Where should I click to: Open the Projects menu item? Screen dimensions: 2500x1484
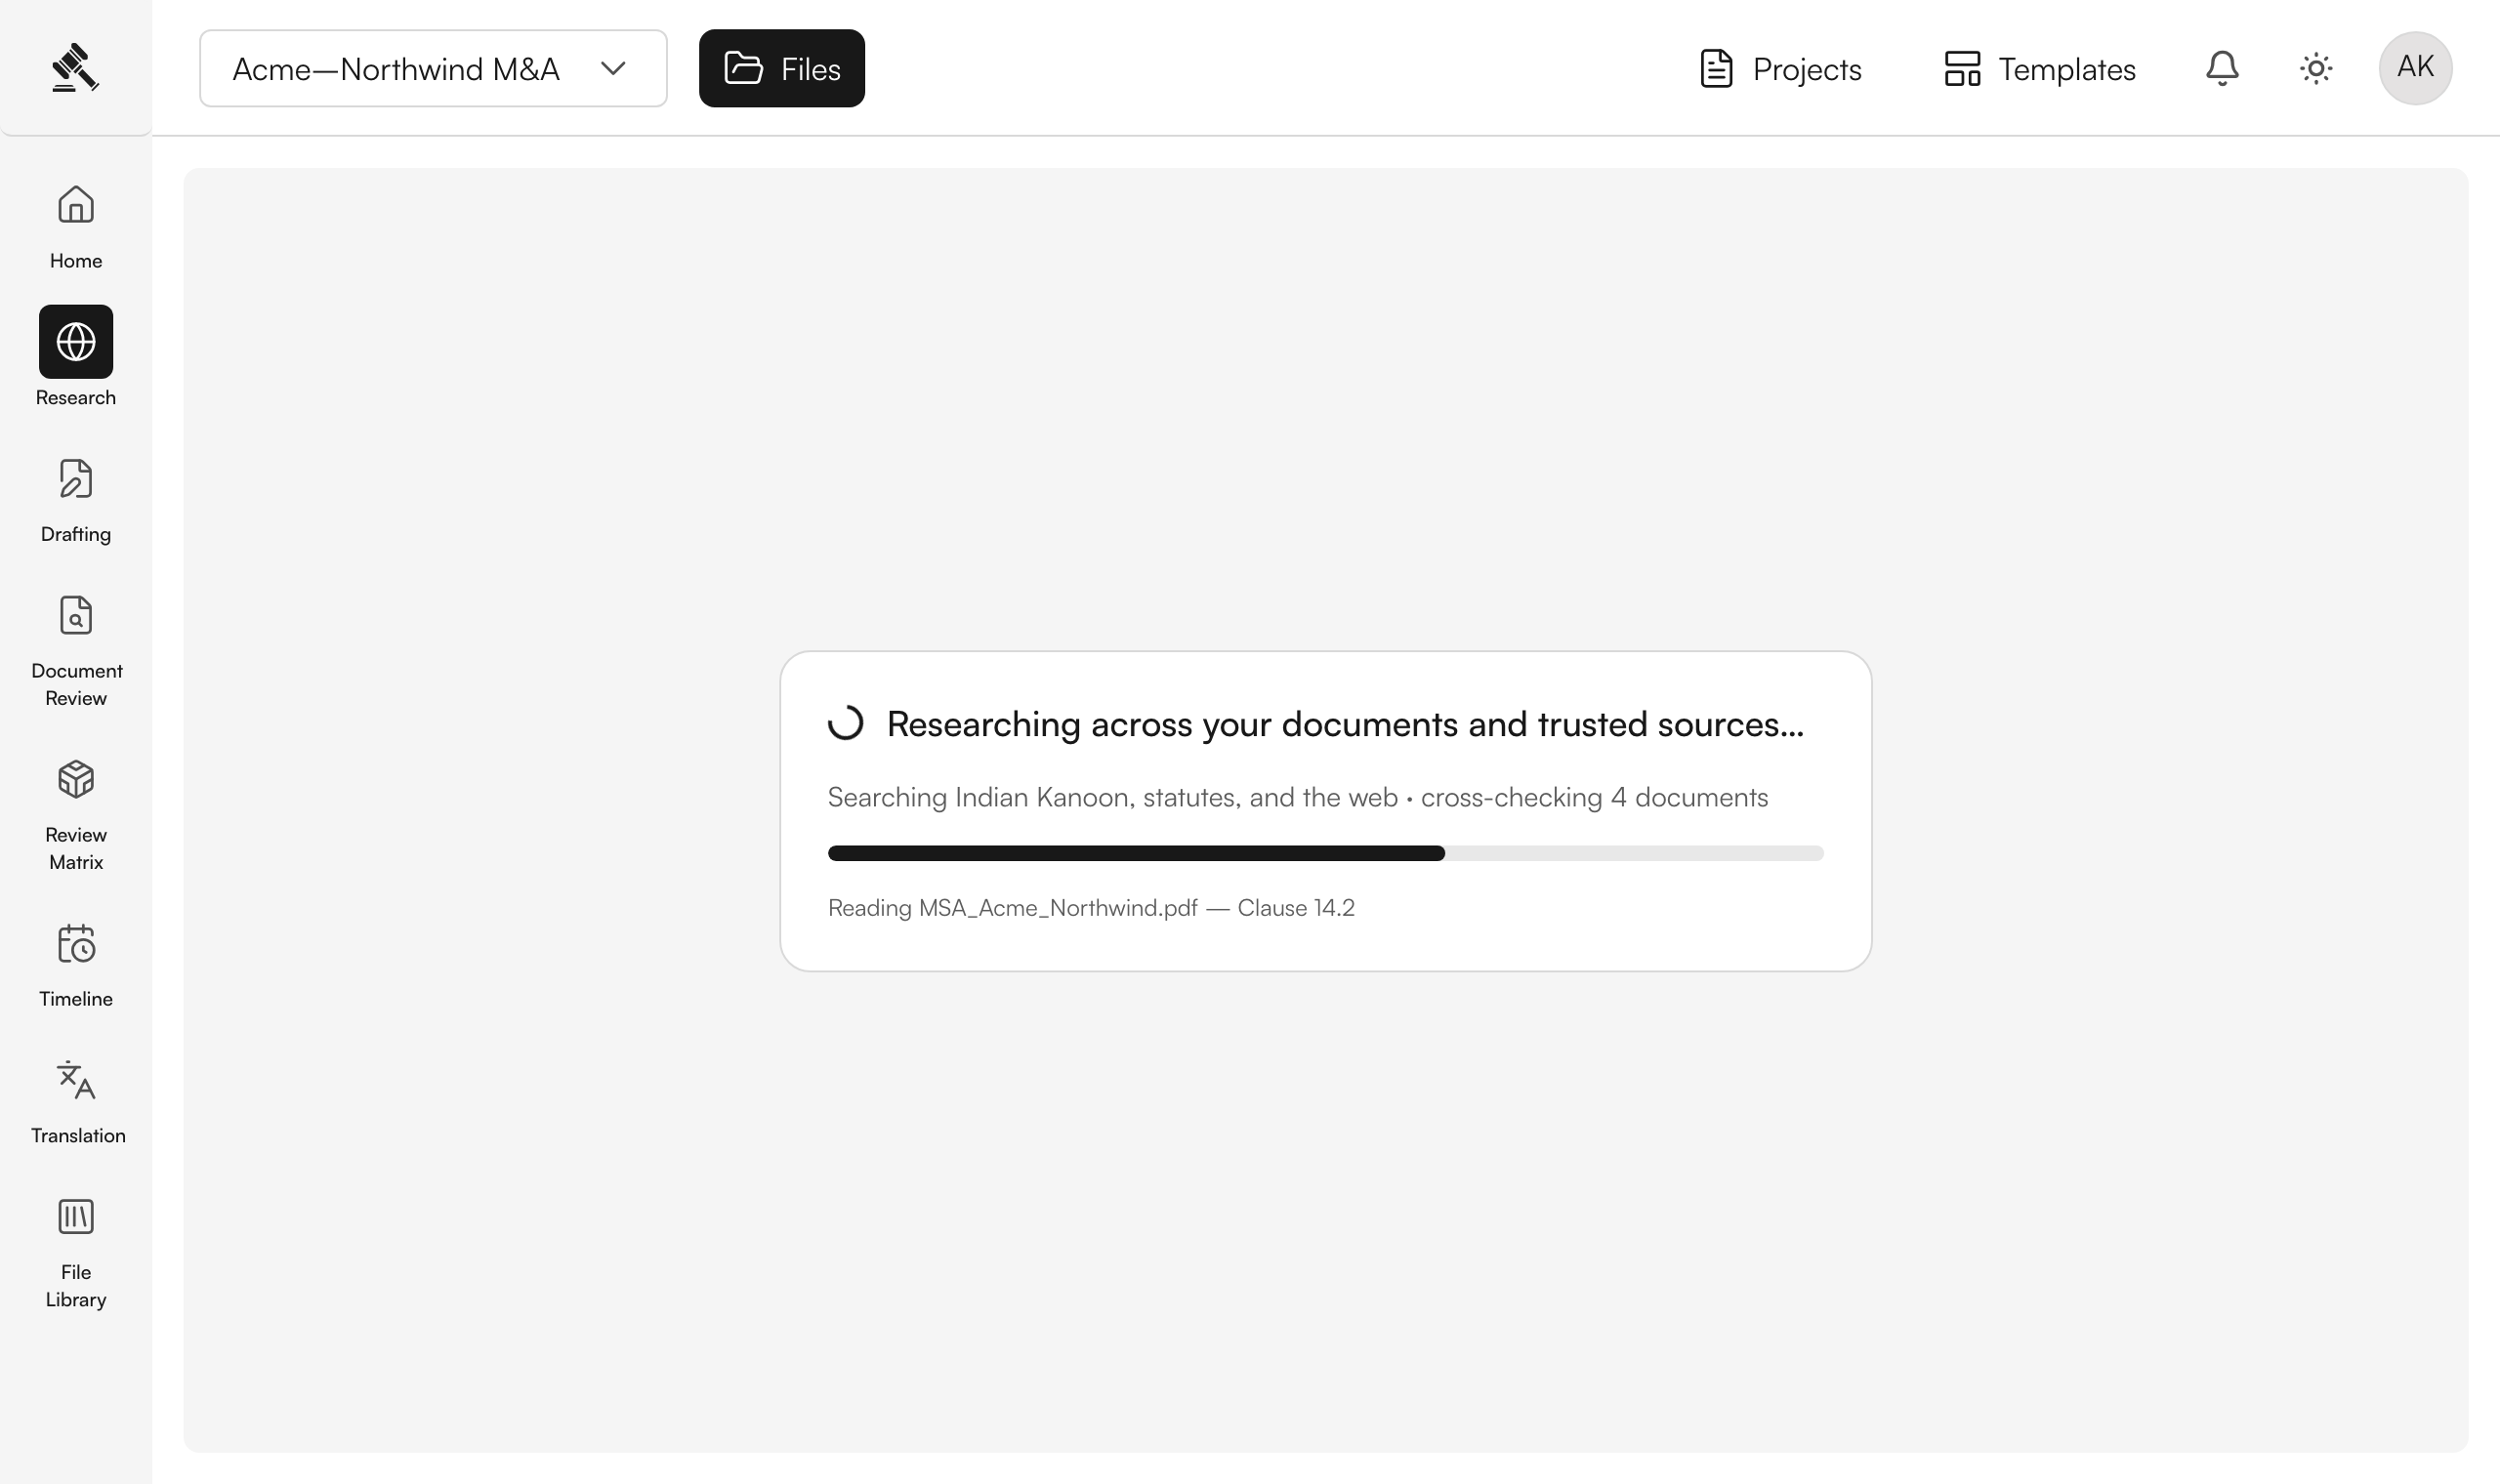(1780, 68)
